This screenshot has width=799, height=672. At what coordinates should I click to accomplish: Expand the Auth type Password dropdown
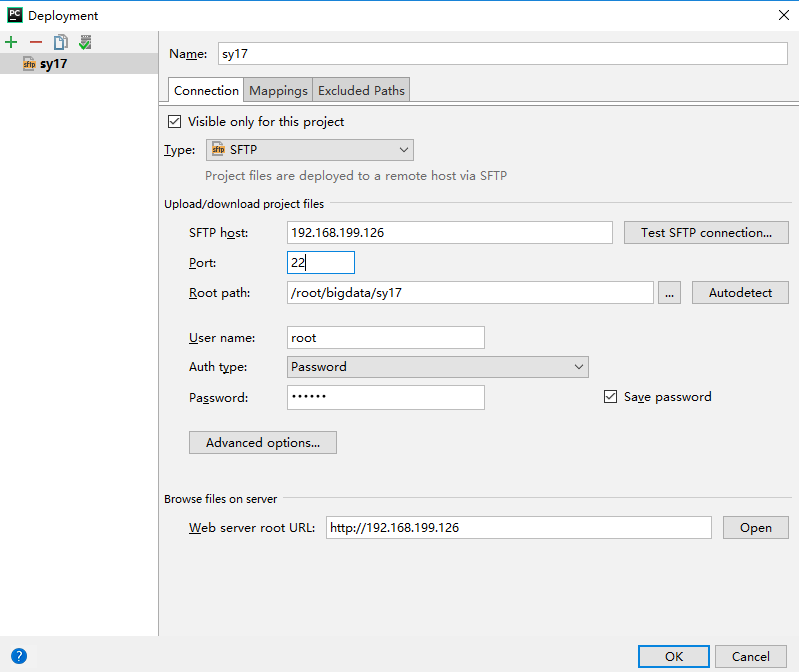pyautogui.click(x=437, y=367)
